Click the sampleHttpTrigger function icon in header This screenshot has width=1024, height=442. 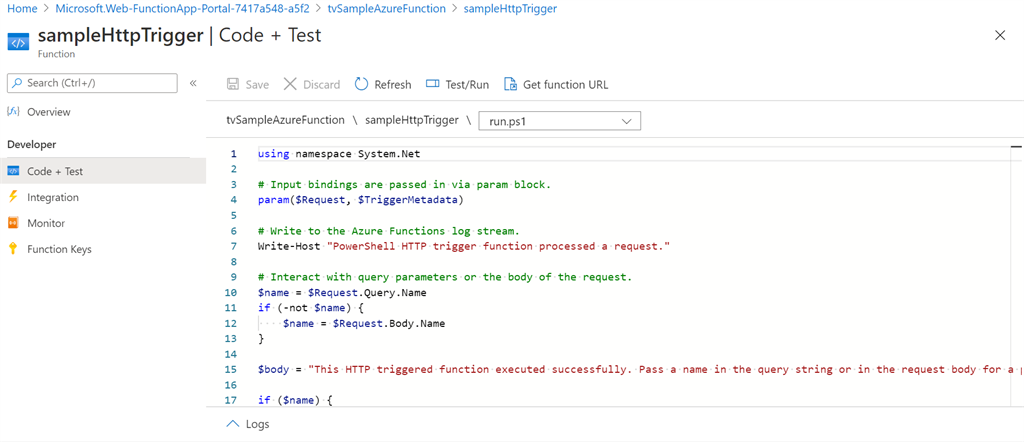tap(18, 42)
